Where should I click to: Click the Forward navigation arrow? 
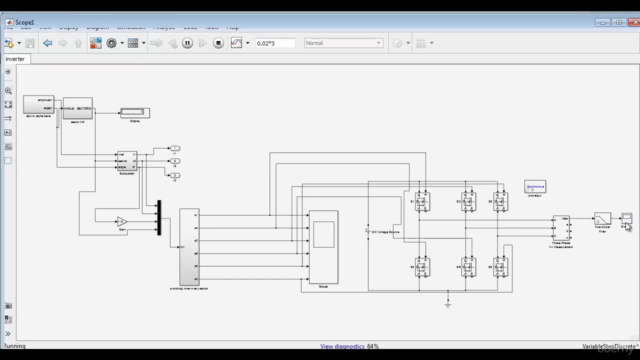click(62, 43)
